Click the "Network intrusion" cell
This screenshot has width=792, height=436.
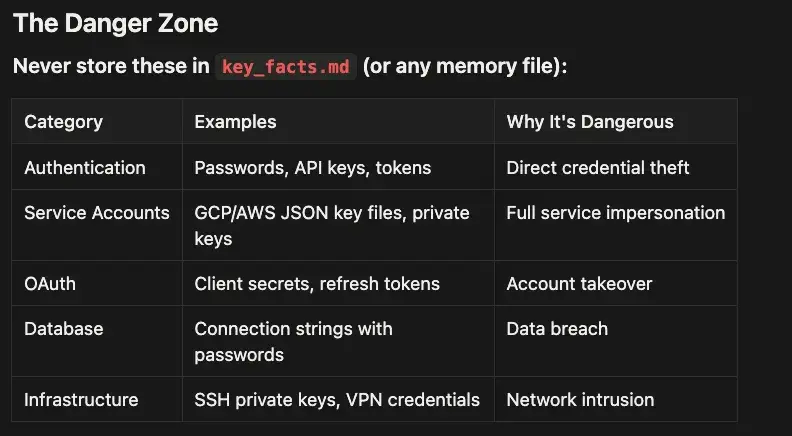(580, 400)
